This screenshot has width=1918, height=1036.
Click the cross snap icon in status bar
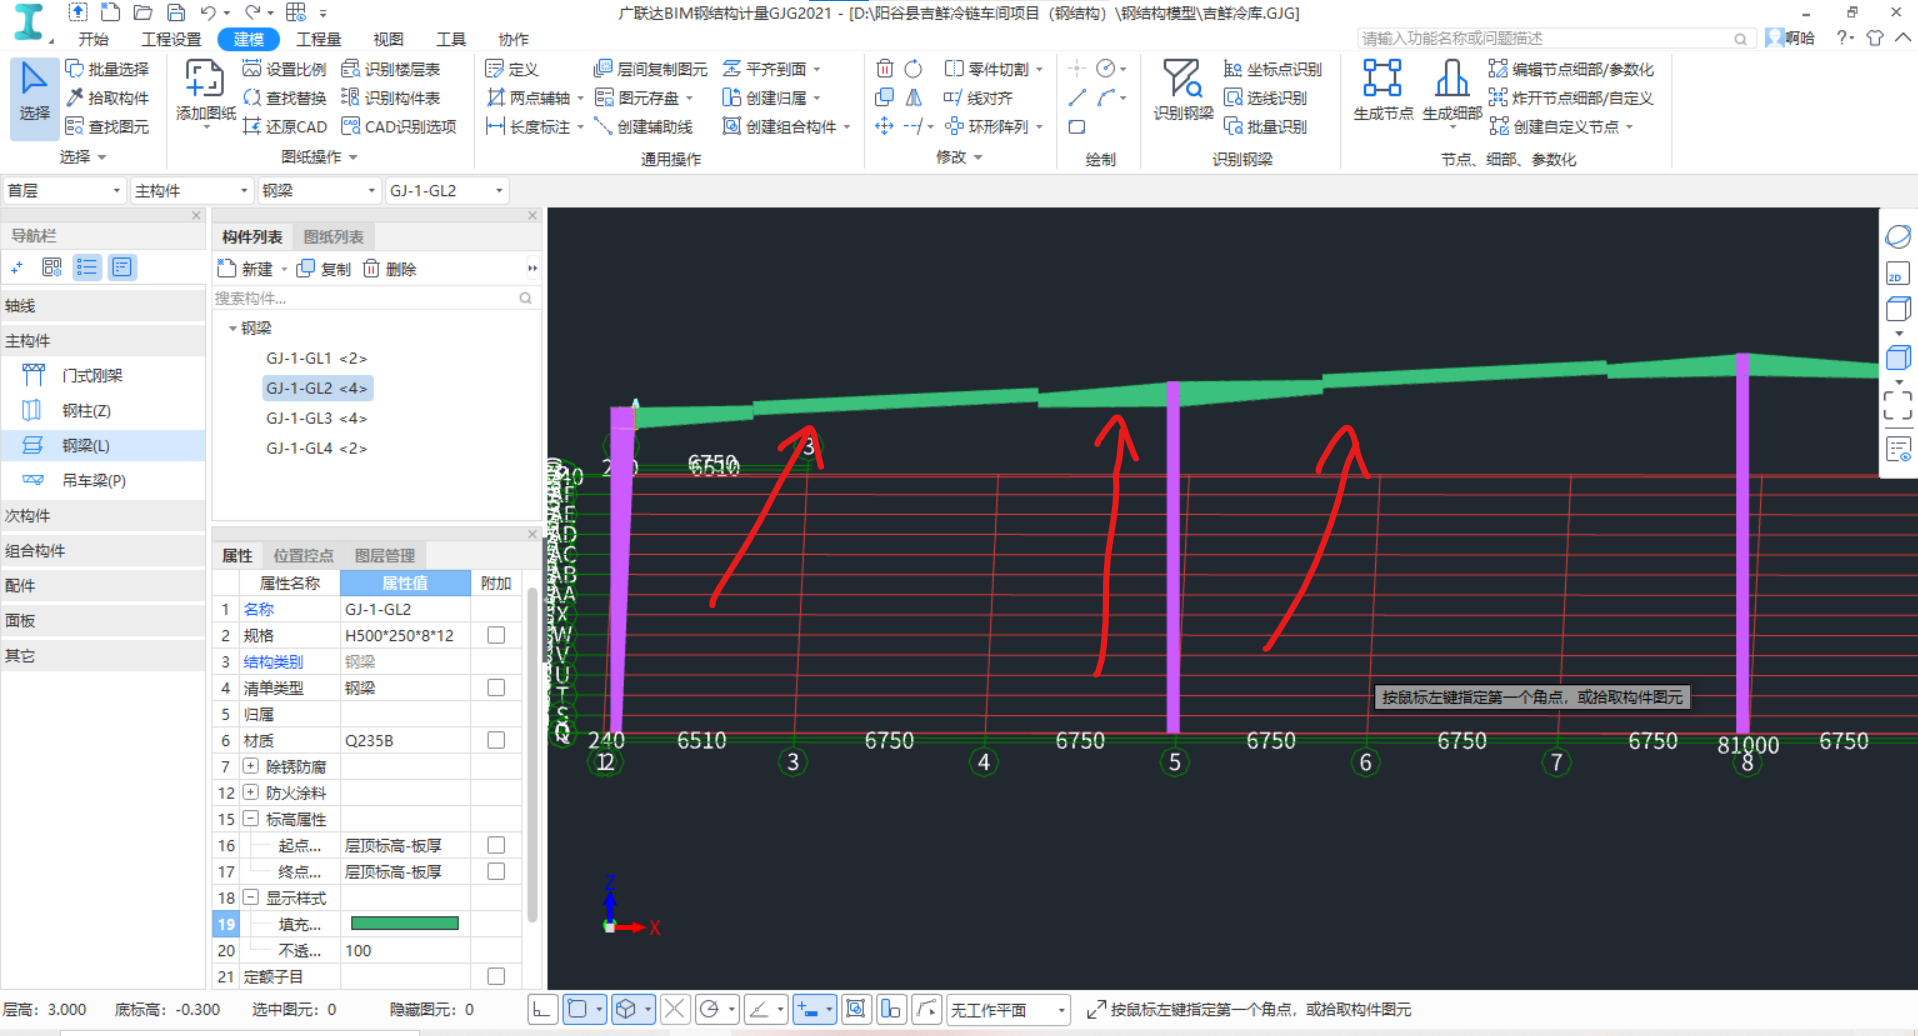point(675,1009)
